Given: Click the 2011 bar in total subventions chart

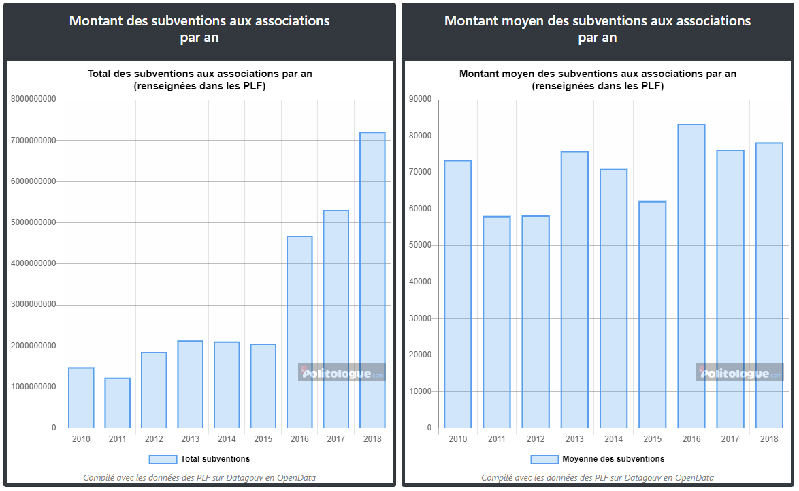Looking at the screenshot, I should pos(117,402).
